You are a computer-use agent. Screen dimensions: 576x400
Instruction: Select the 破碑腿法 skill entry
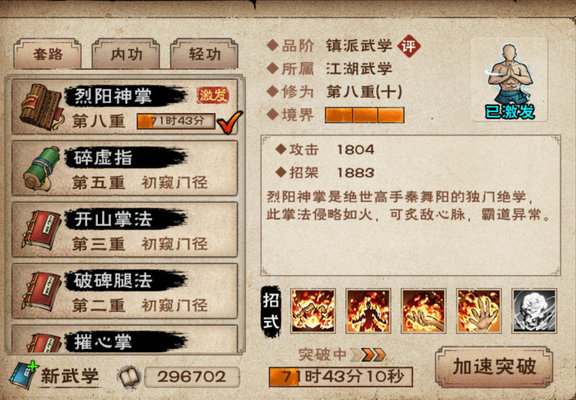(125, 291)
